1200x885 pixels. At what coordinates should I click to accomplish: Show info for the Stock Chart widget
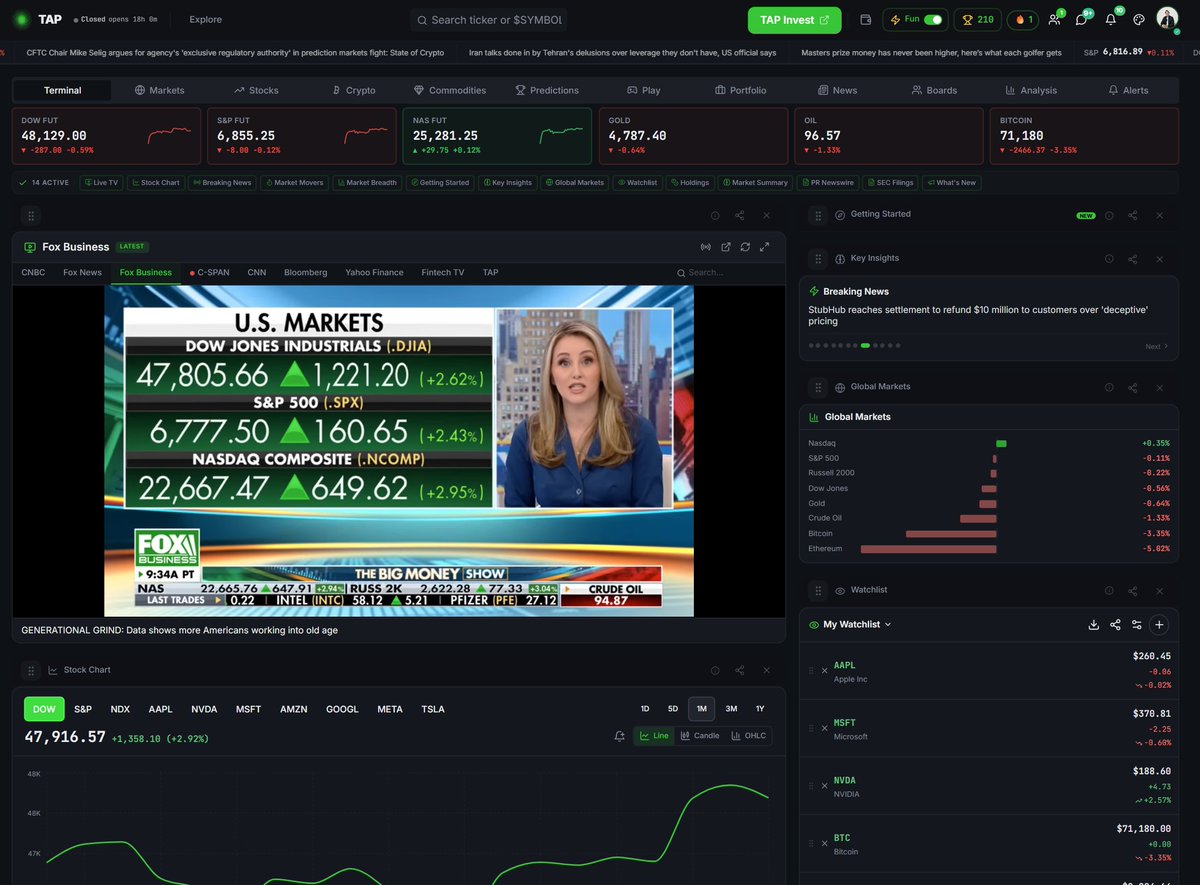pos(715,670)
